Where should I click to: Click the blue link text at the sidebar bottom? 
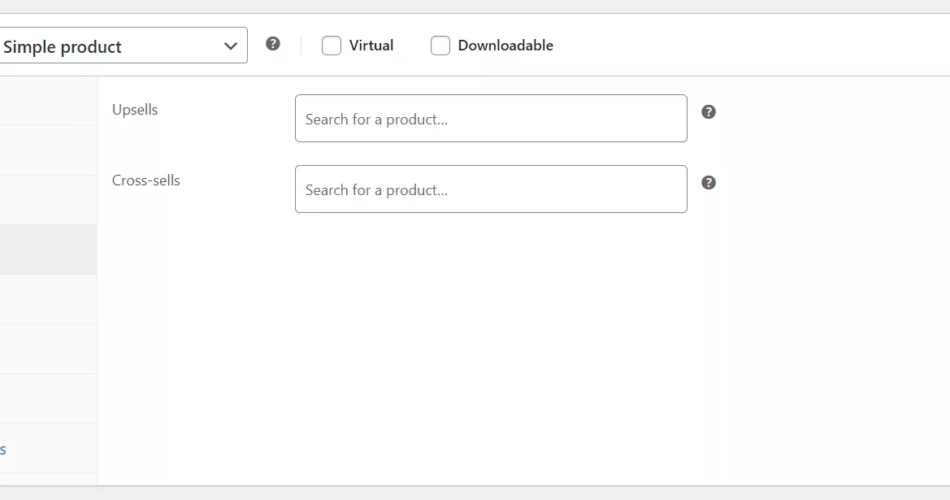[3, 450]
